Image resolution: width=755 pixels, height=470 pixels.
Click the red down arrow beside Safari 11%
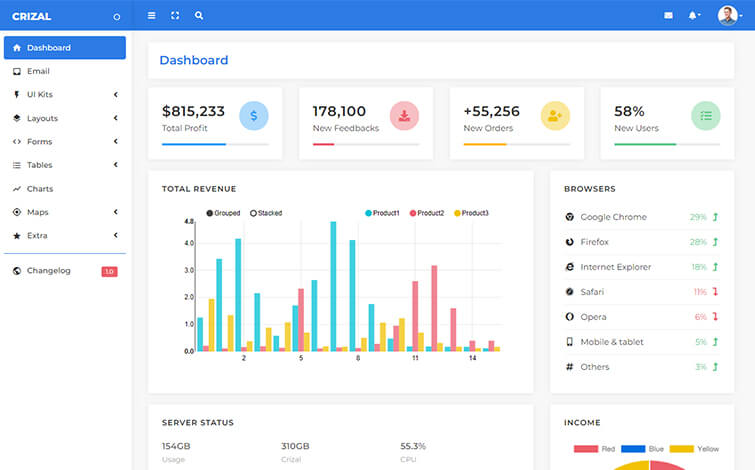coord(716,292)
